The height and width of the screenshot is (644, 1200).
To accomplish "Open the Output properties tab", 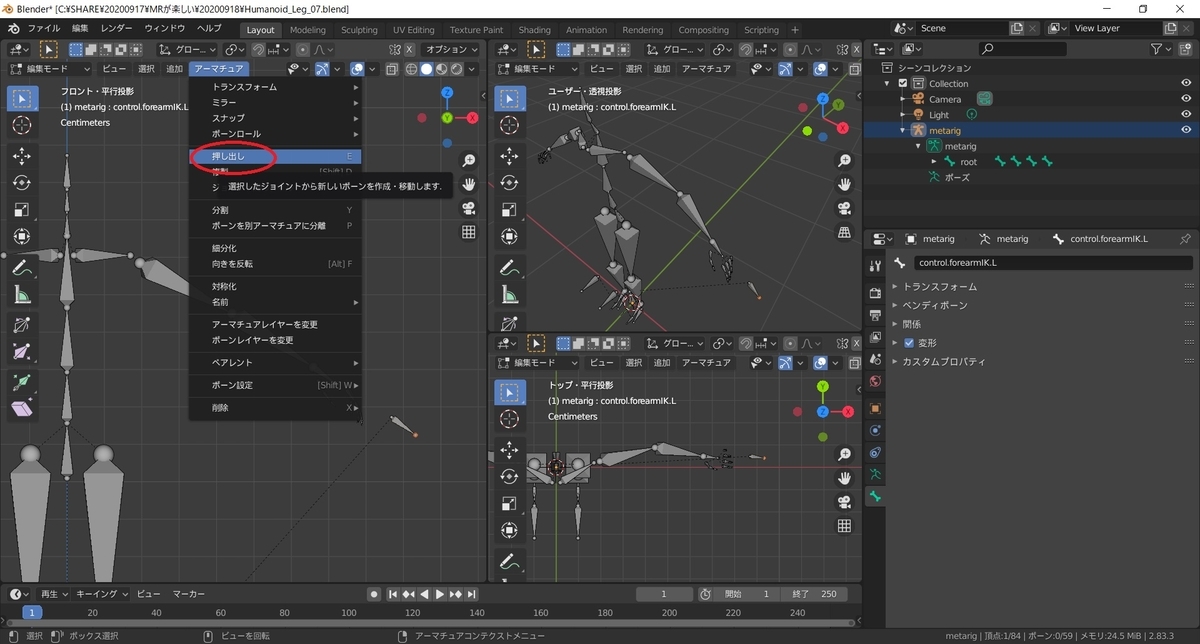I will coord(875,315).
